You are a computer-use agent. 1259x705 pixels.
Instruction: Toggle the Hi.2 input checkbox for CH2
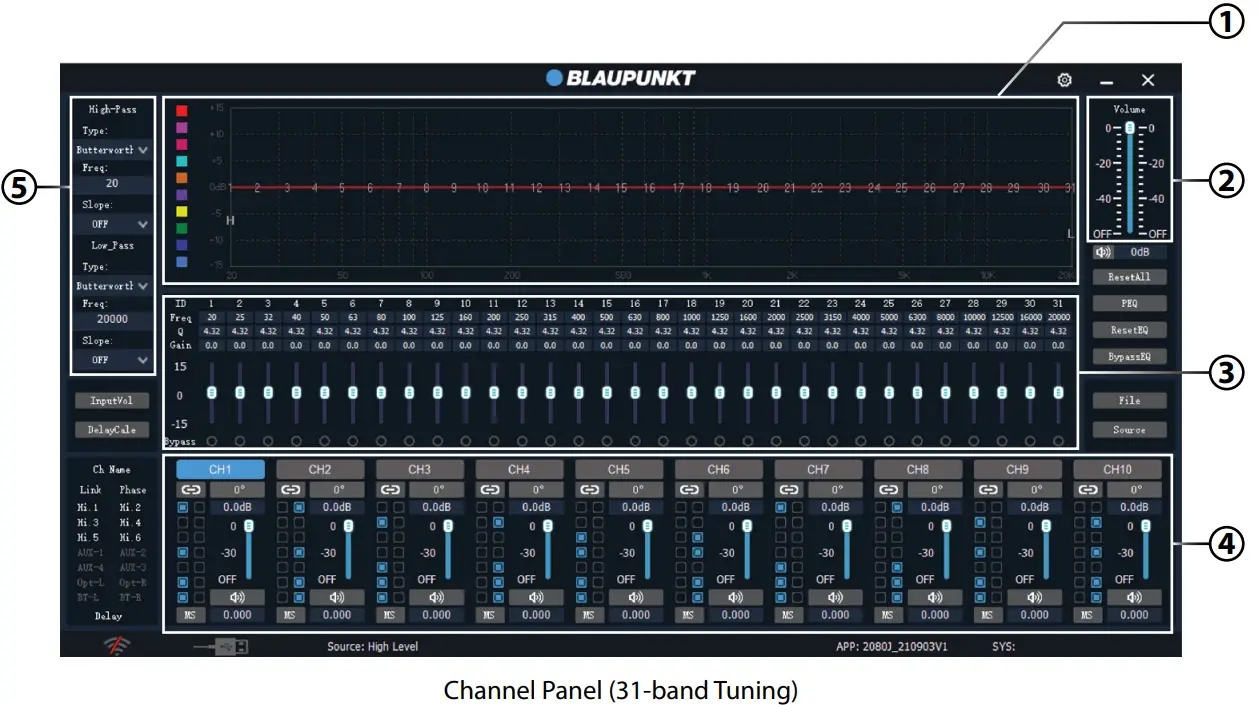point(299,507)
